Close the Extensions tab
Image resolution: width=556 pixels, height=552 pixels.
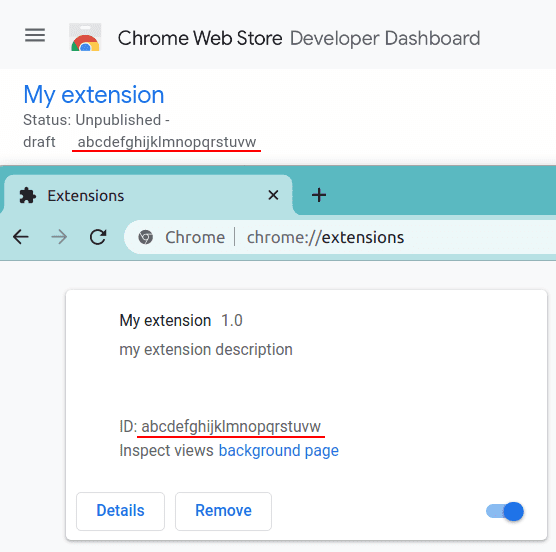[273, 195]
